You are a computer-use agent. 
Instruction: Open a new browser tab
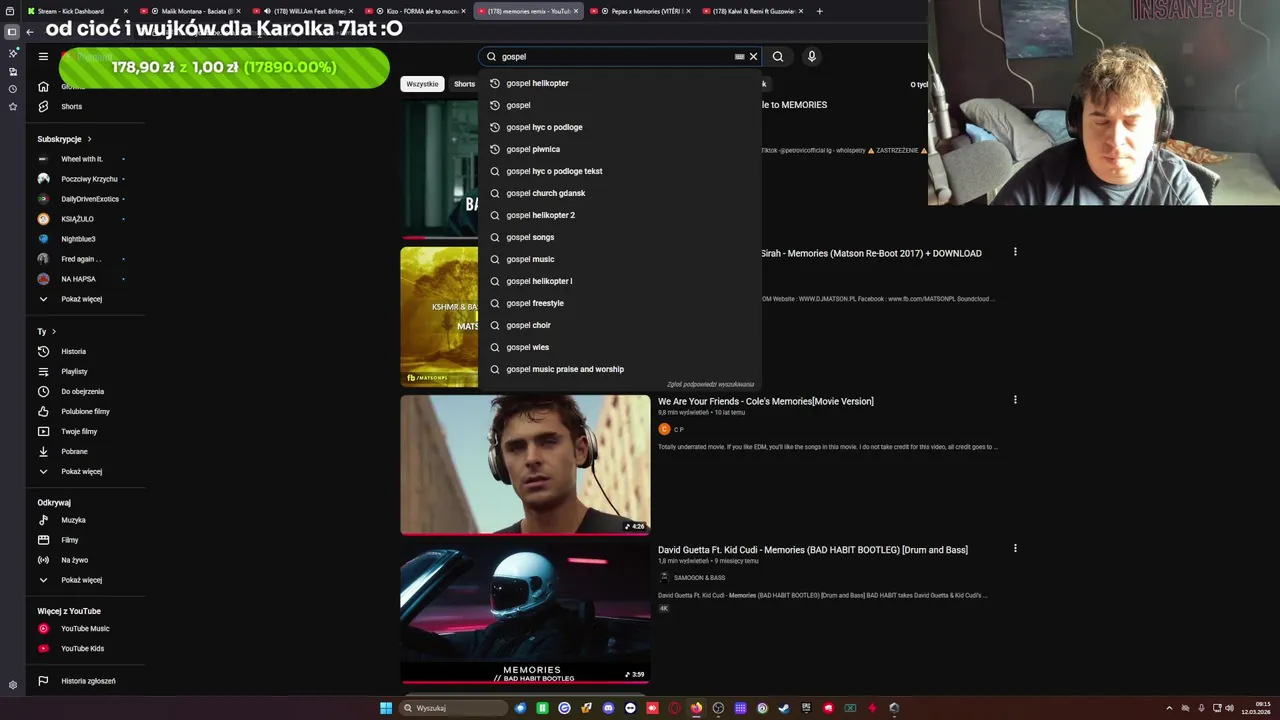(x=820, y=11)
